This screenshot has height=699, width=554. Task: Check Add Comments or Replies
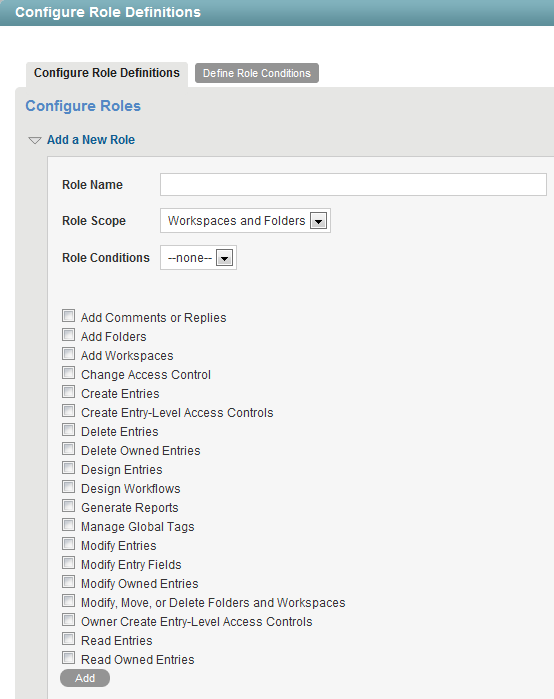pos(68,316)
